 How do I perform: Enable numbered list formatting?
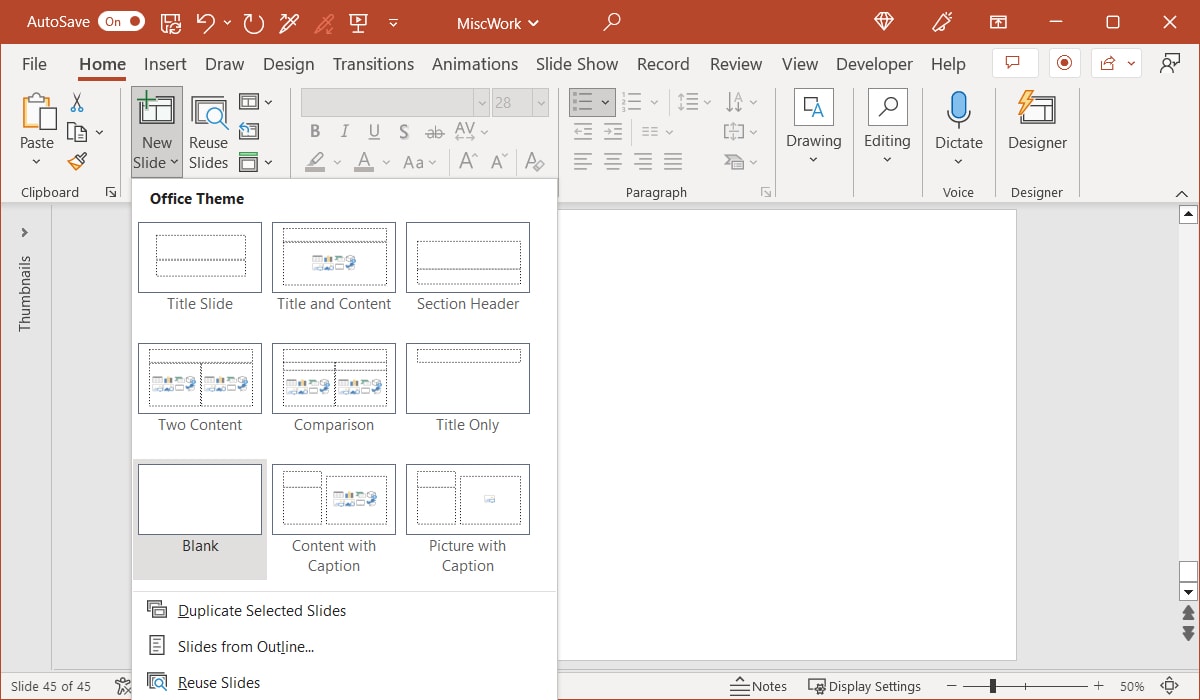632,101
